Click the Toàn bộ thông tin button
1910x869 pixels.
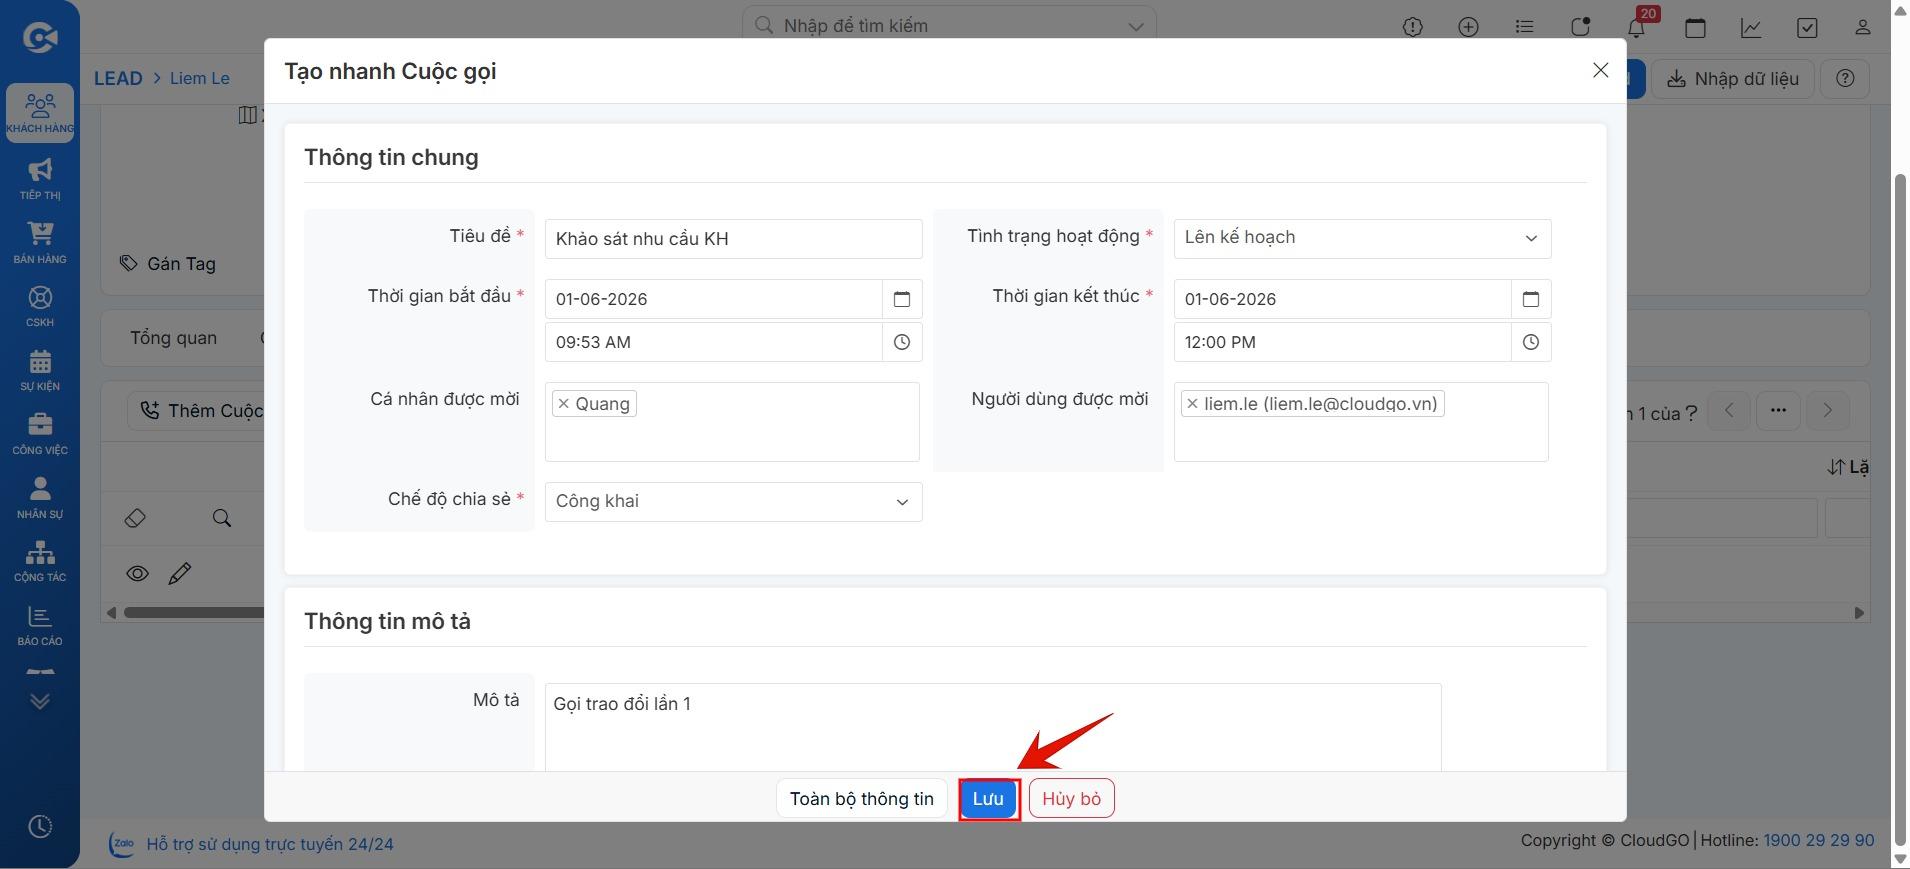[861, 799]
